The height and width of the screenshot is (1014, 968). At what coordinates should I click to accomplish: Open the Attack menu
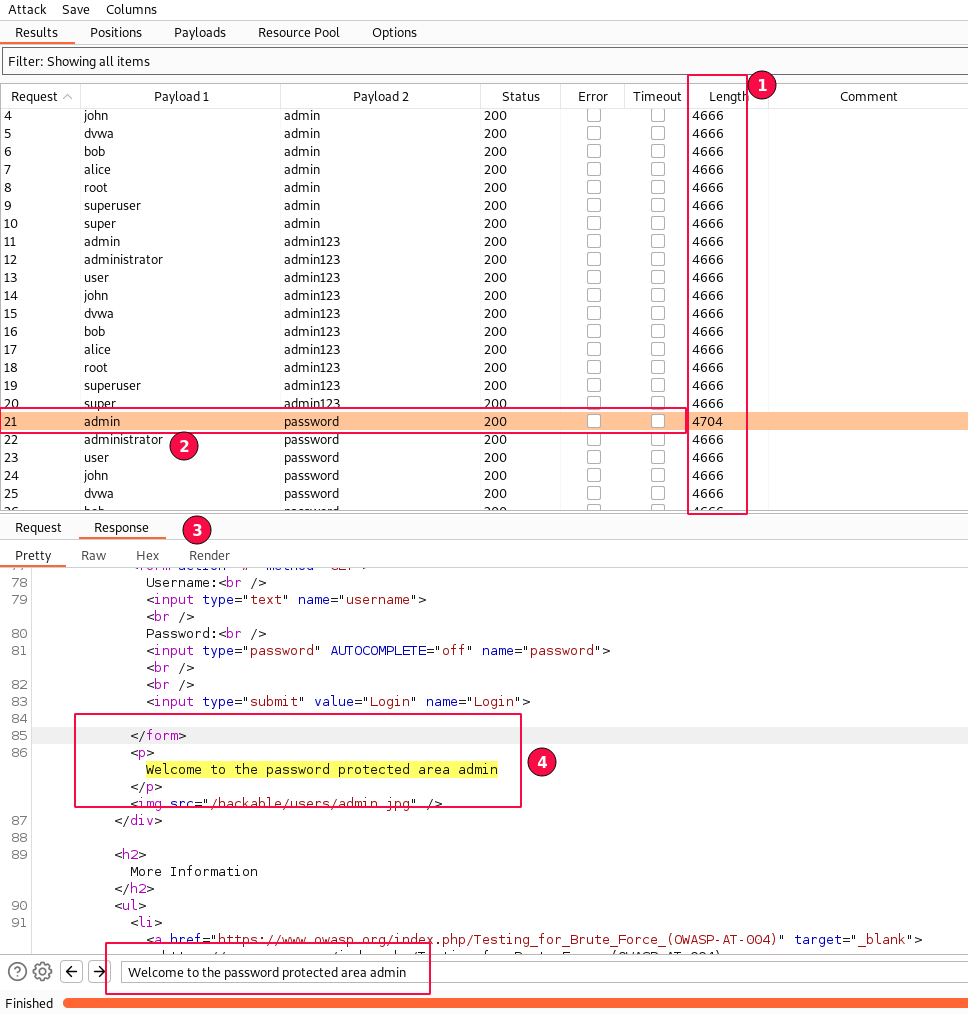[28, 9]
